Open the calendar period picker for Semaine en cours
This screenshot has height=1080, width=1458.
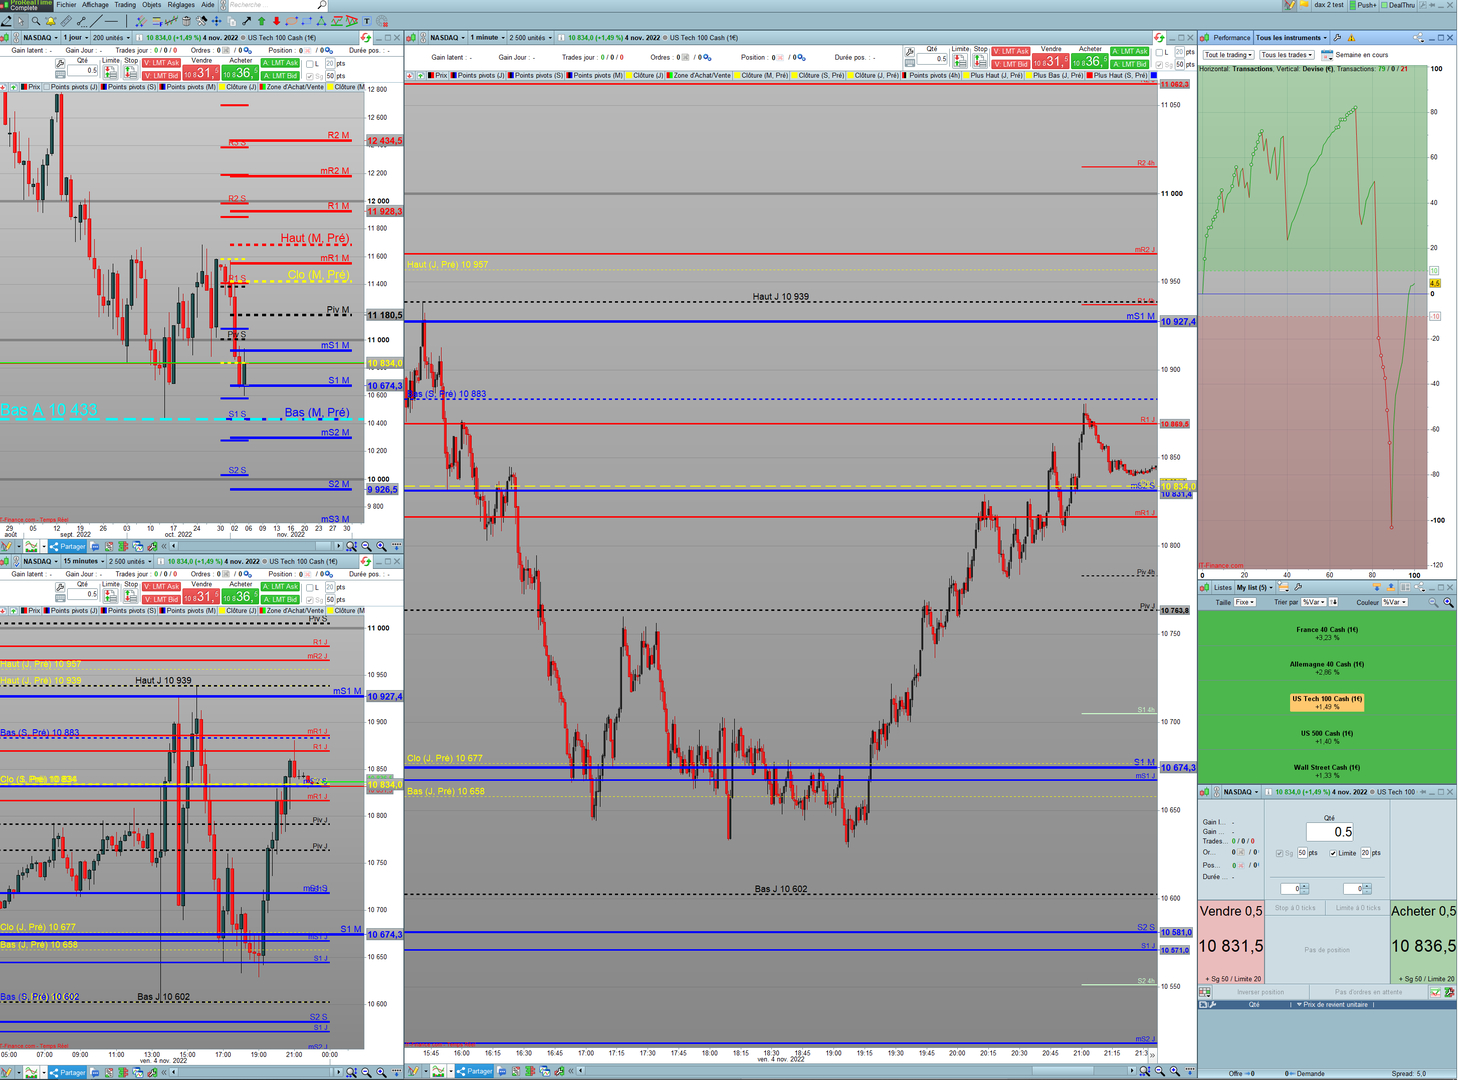(1327, 55)
